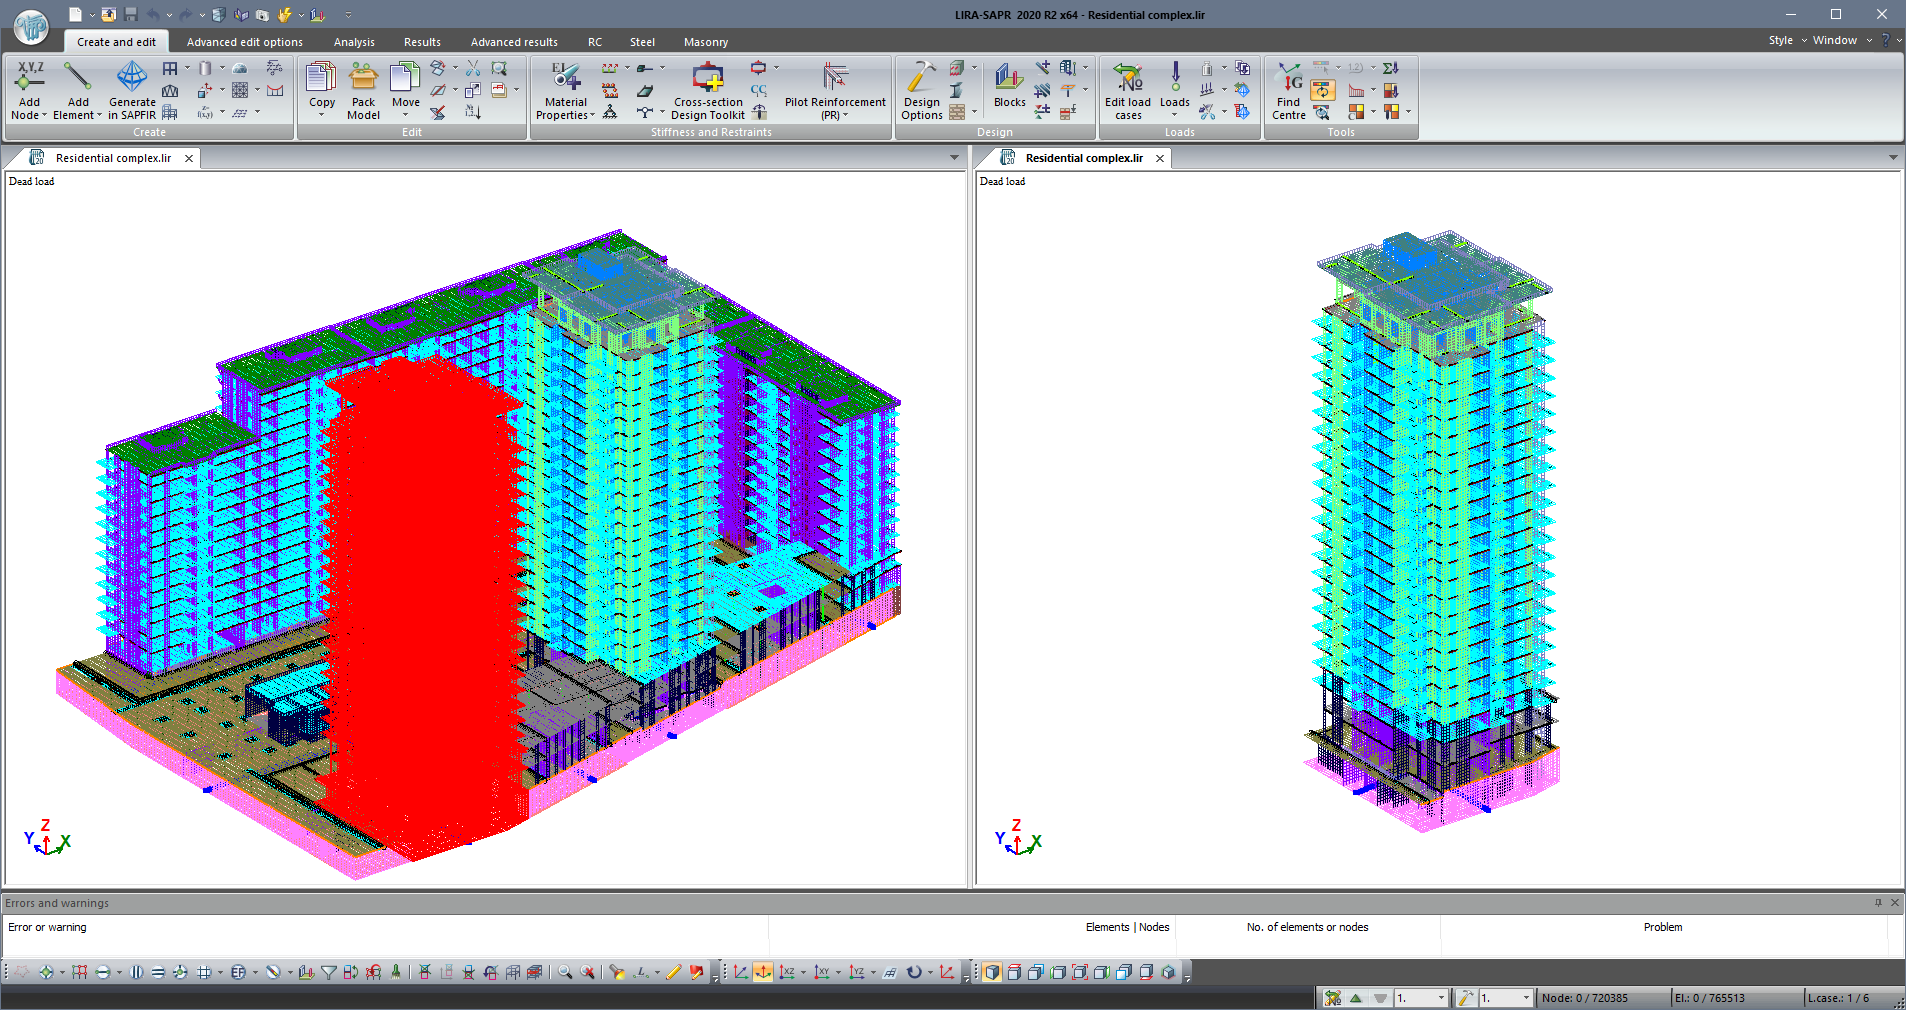Click the Pilot Reinforcement (PR) tool
Viewport: 1906px width, 1010px height.
834,89
